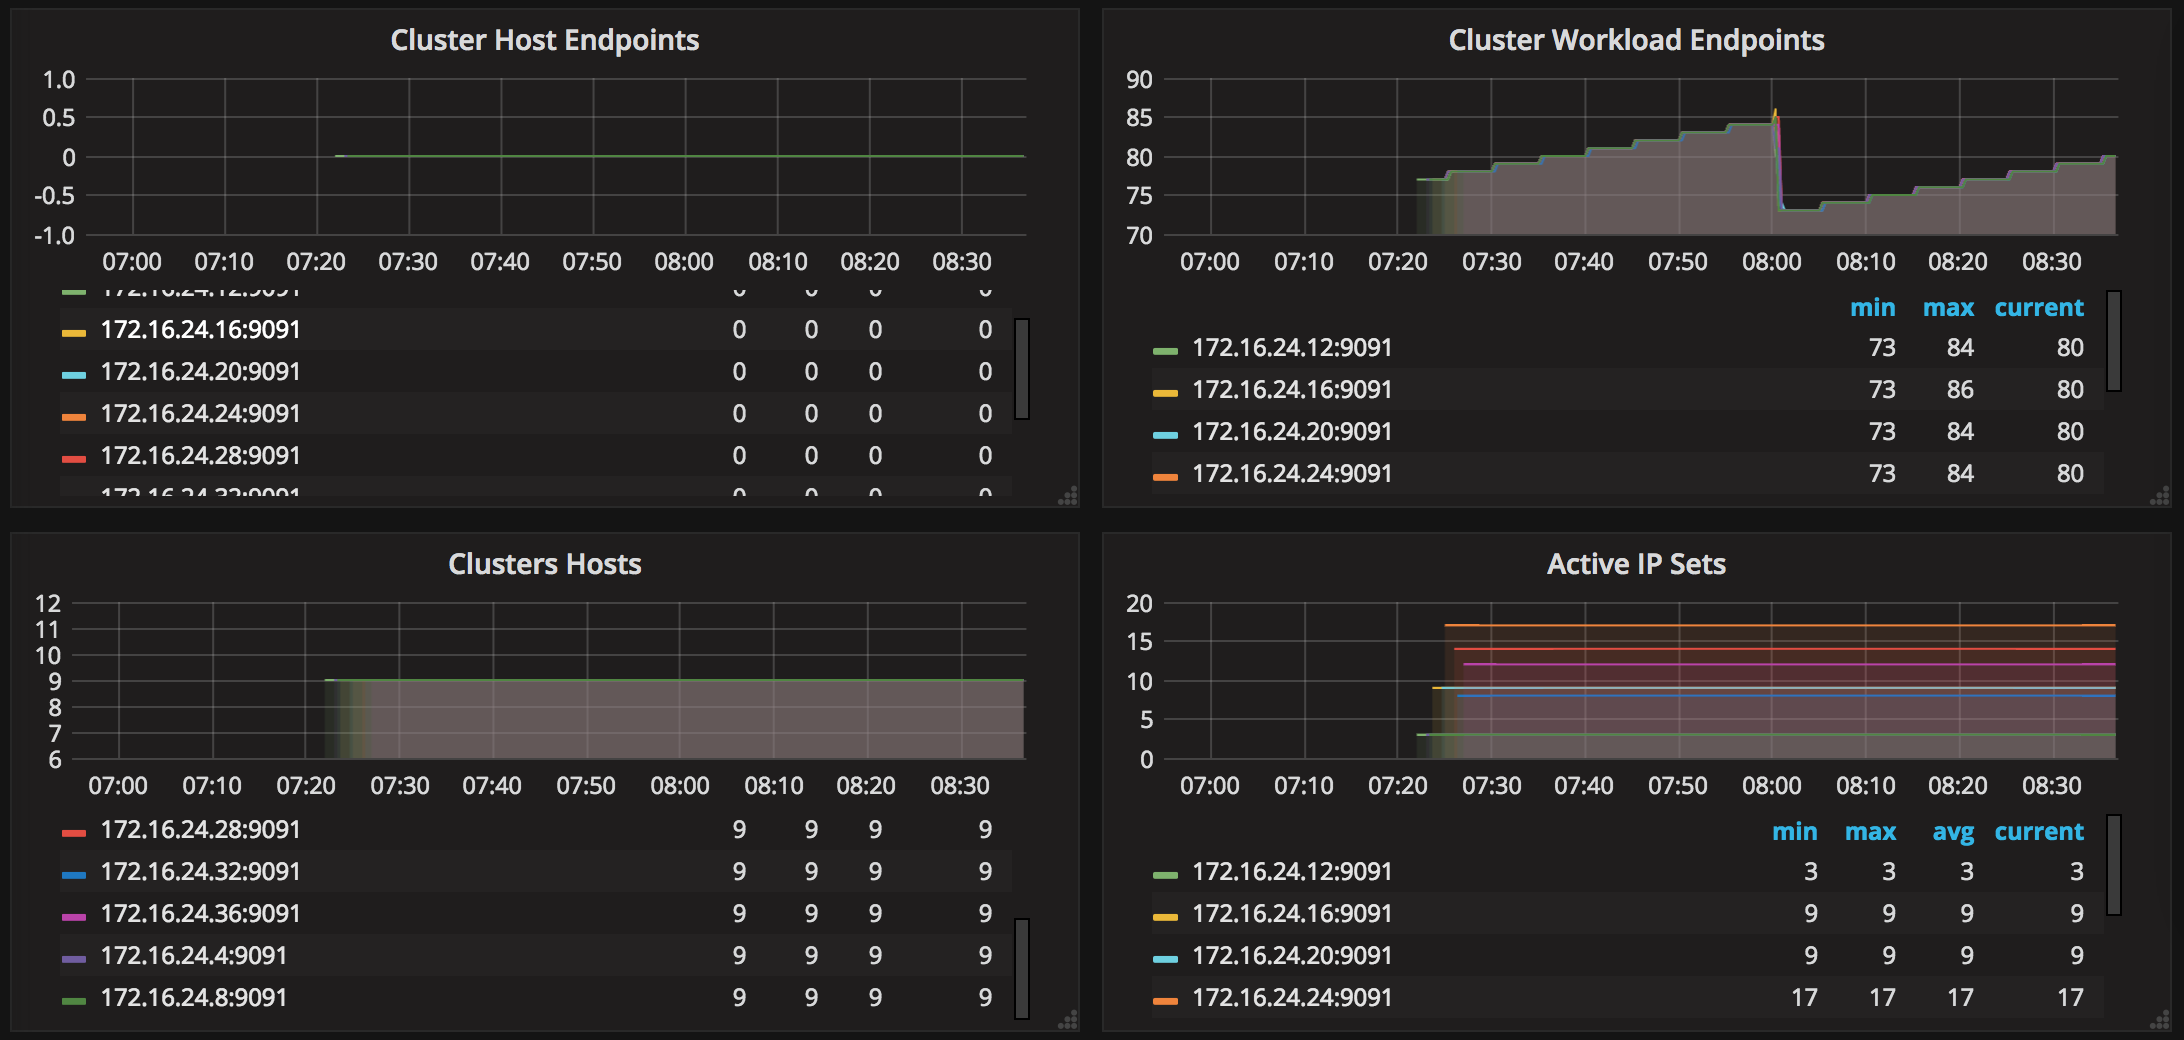
Task: Toggle series 172.16.24.36:9091 in Clusters Hosts
Action: 201,914
